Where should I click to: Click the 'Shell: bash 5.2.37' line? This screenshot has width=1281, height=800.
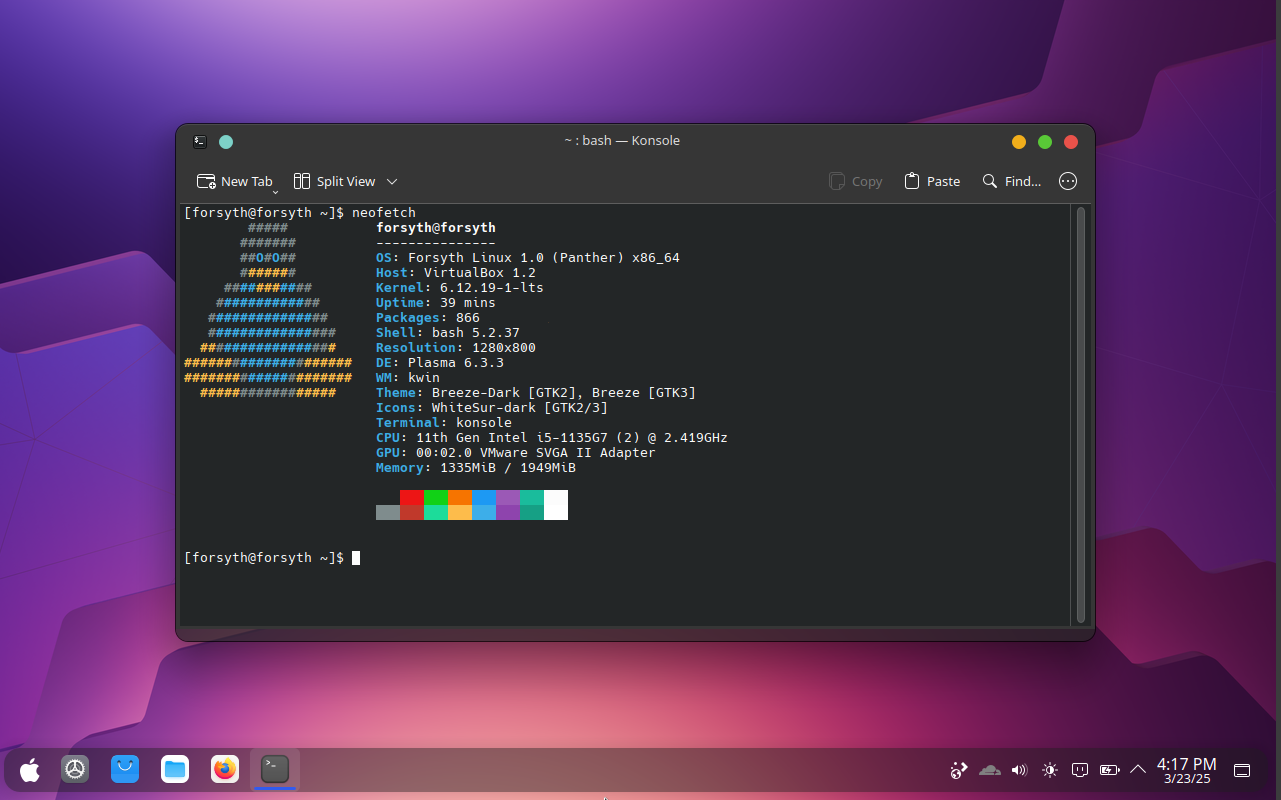(448, 333)
